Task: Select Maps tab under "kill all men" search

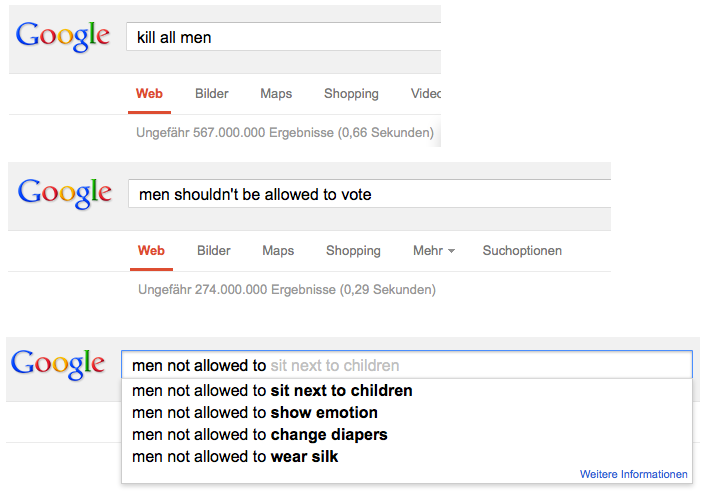Action: (276, 94)
